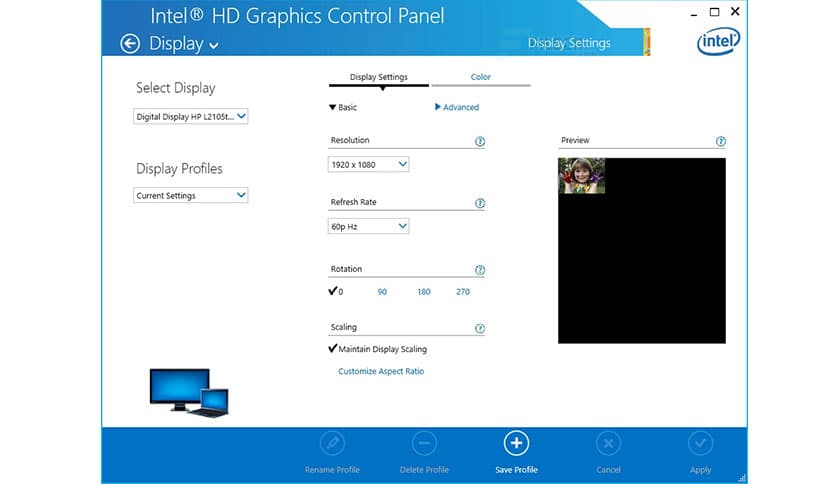Collapse the Basic settings triangle
The image size is (836, 484).
coord(332,107)
